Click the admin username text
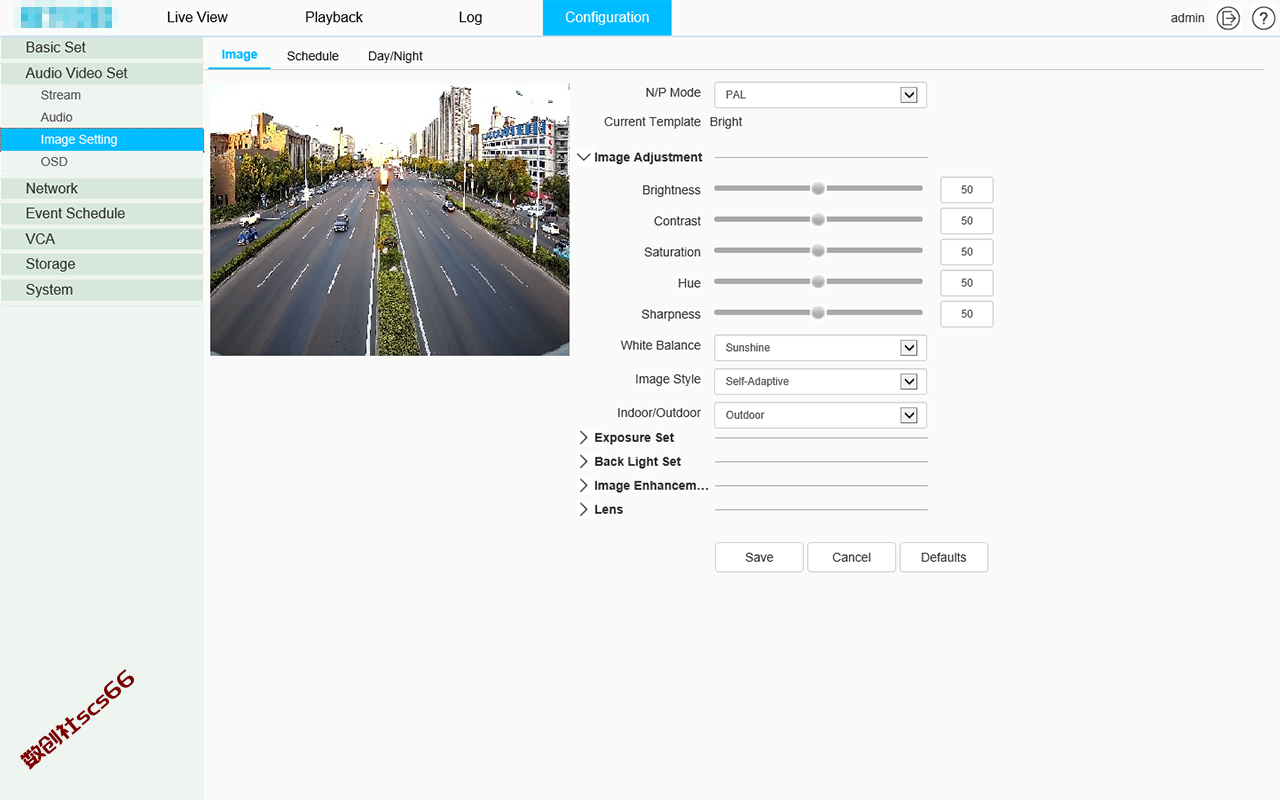 [1188, 18]
